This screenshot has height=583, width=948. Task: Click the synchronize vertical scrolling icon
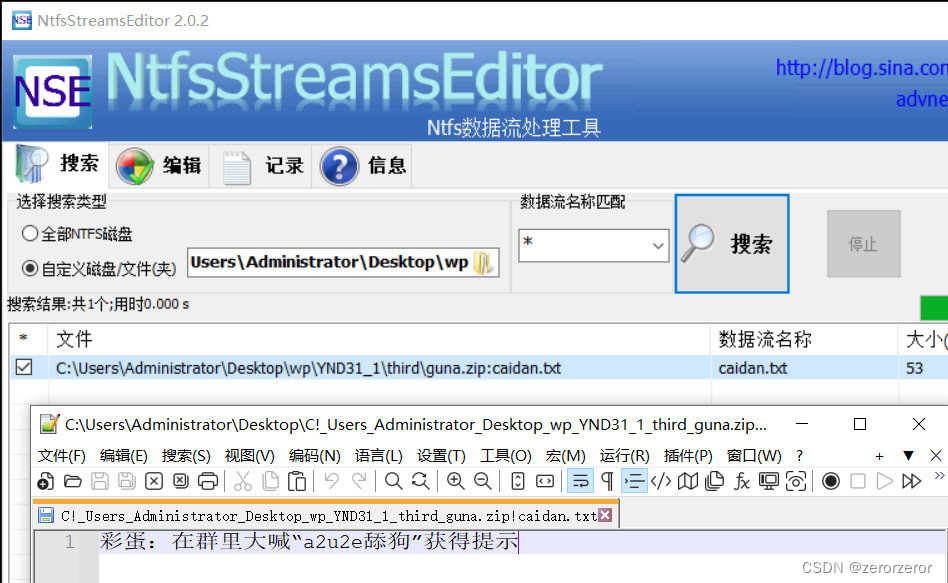coord(518,481)
